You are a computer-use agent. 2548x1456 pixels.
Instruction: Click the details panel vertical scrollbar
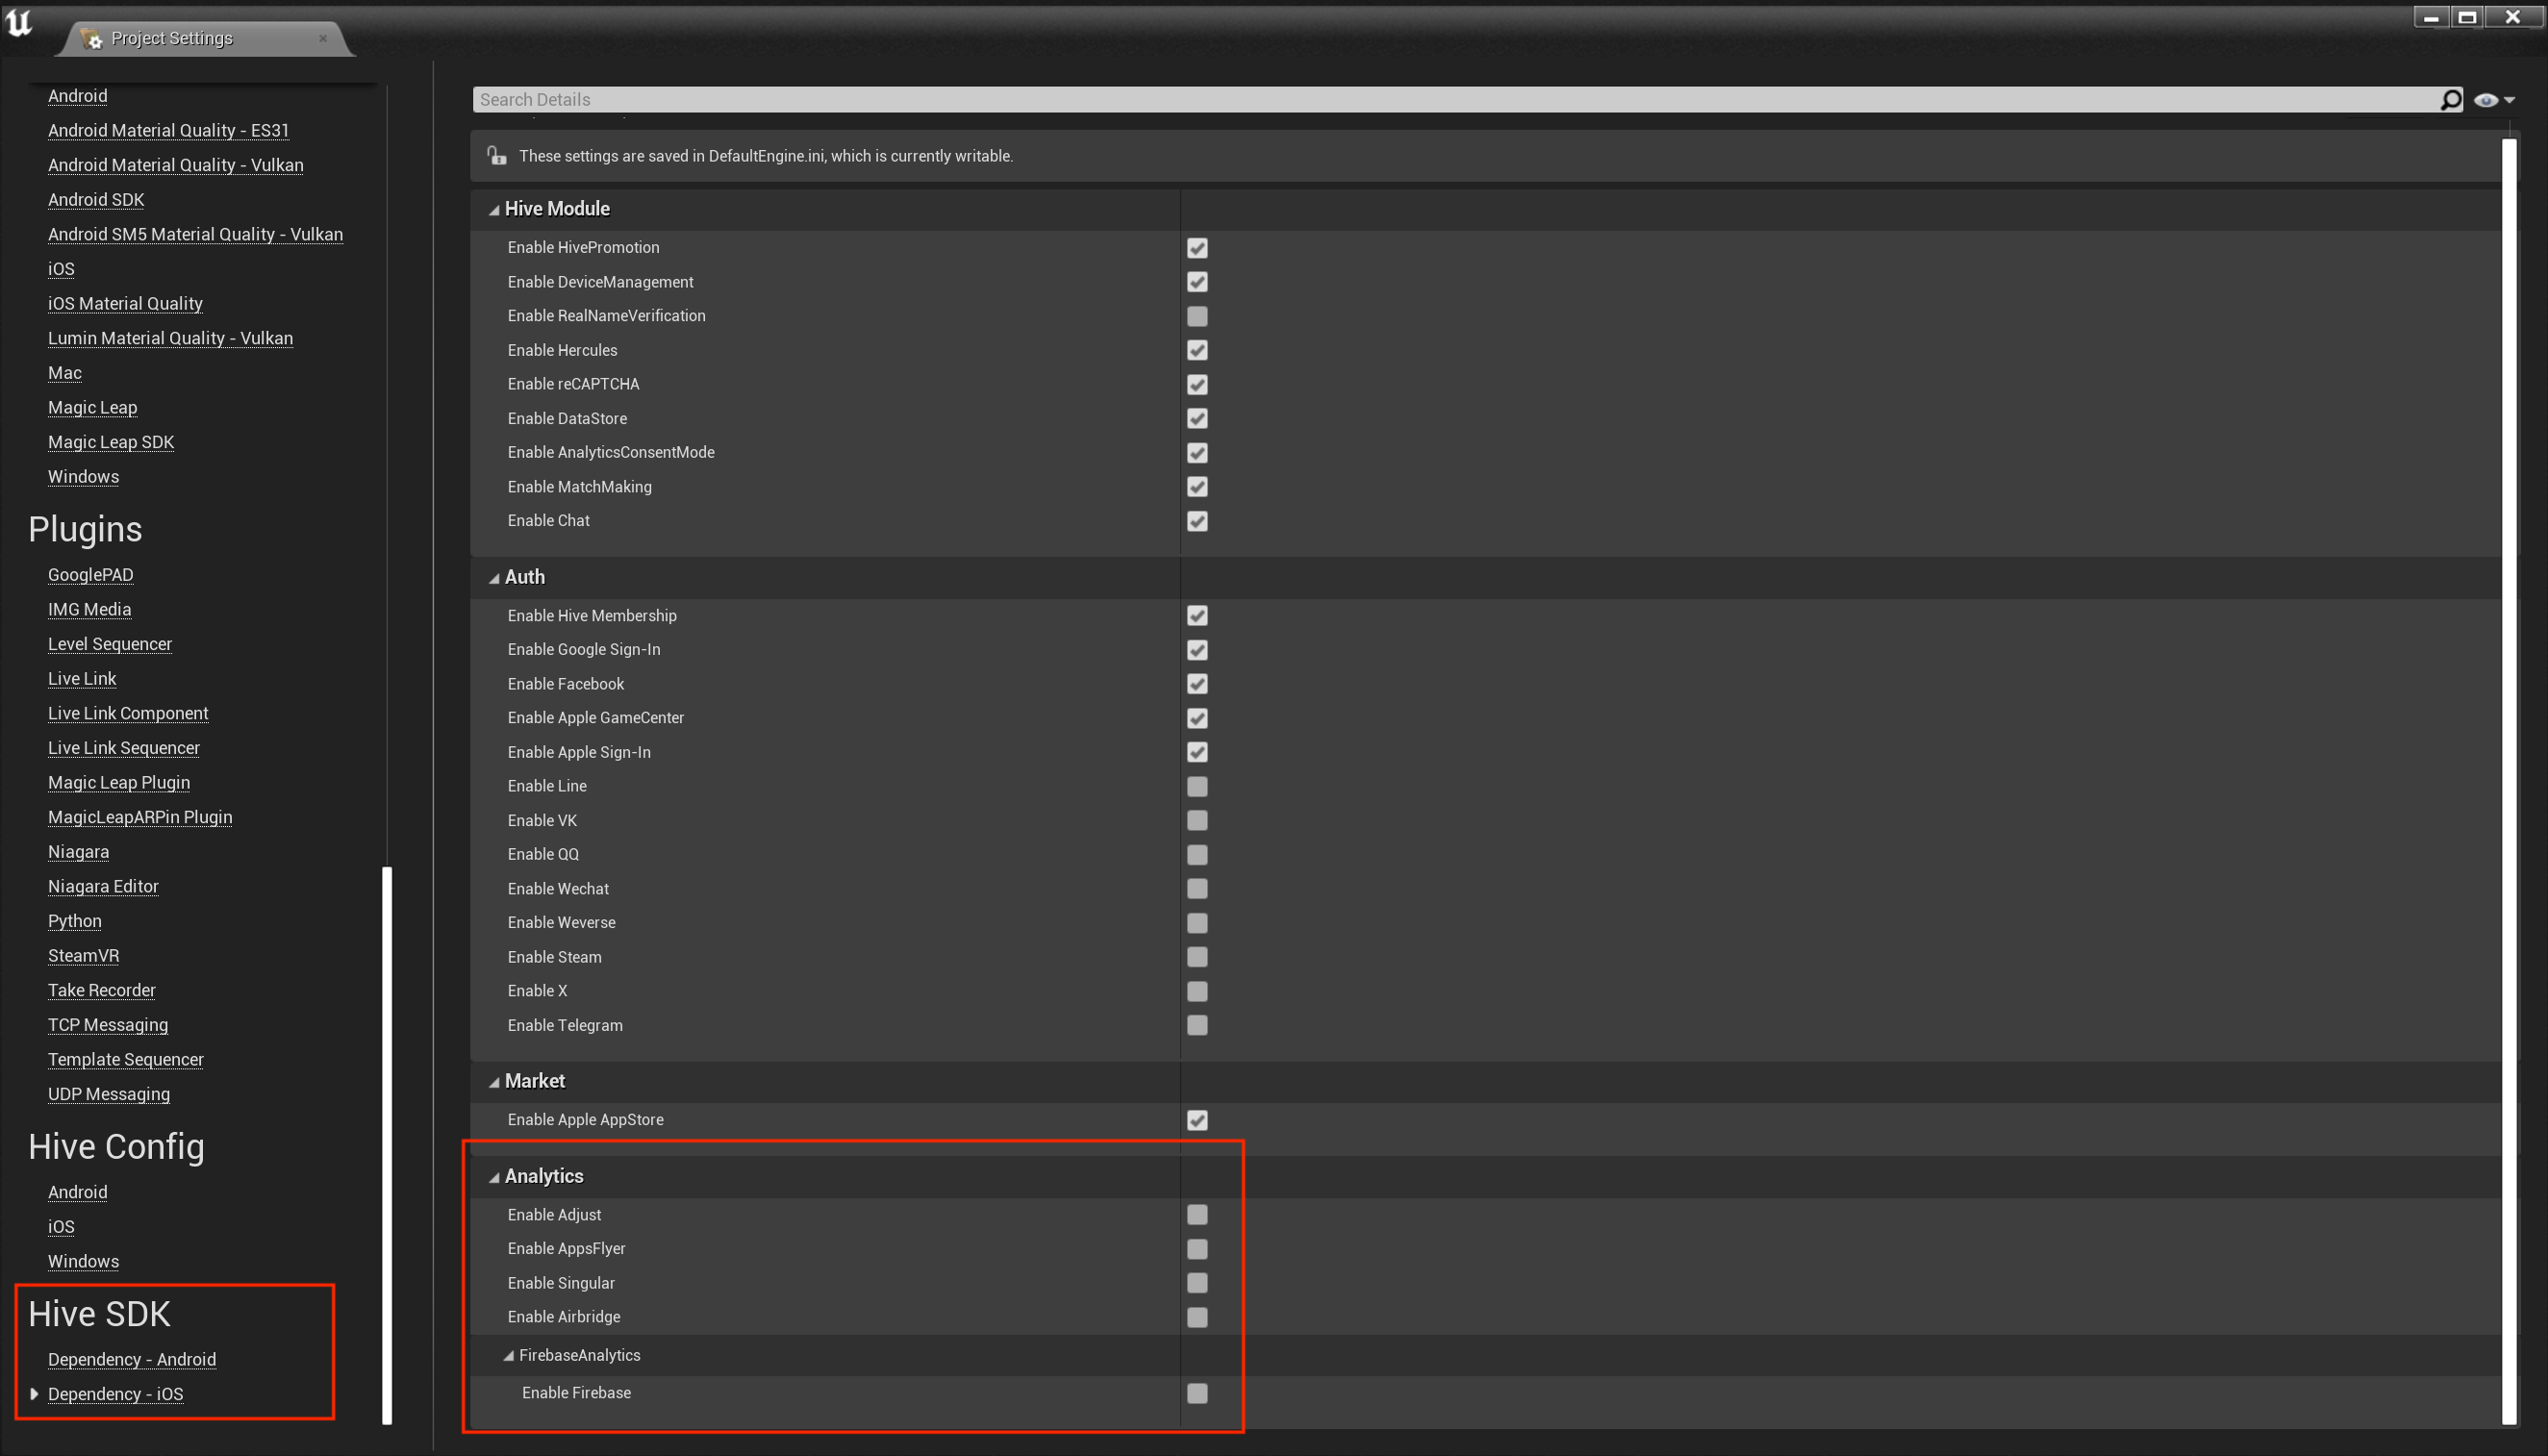pyautogui.click(x=2508, y=780)
